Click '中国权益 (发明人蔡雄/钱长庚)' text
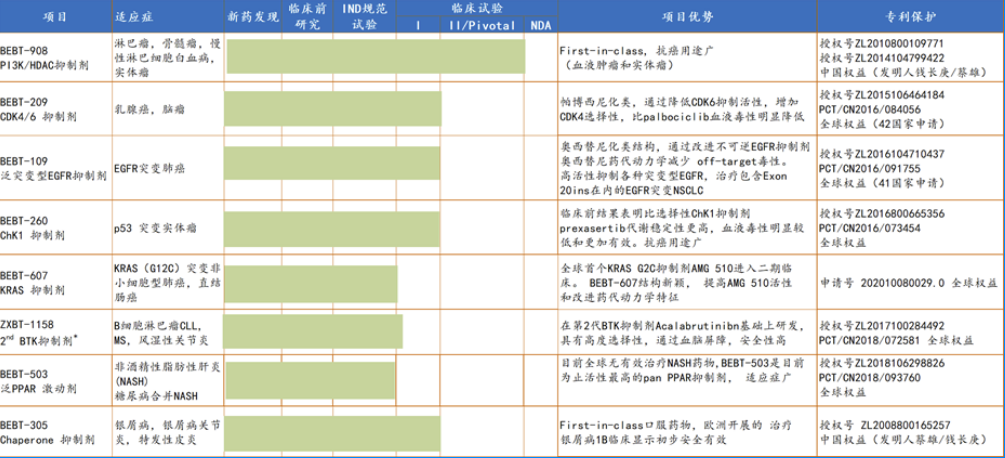 pyautogui.click(x=902, y=439)
